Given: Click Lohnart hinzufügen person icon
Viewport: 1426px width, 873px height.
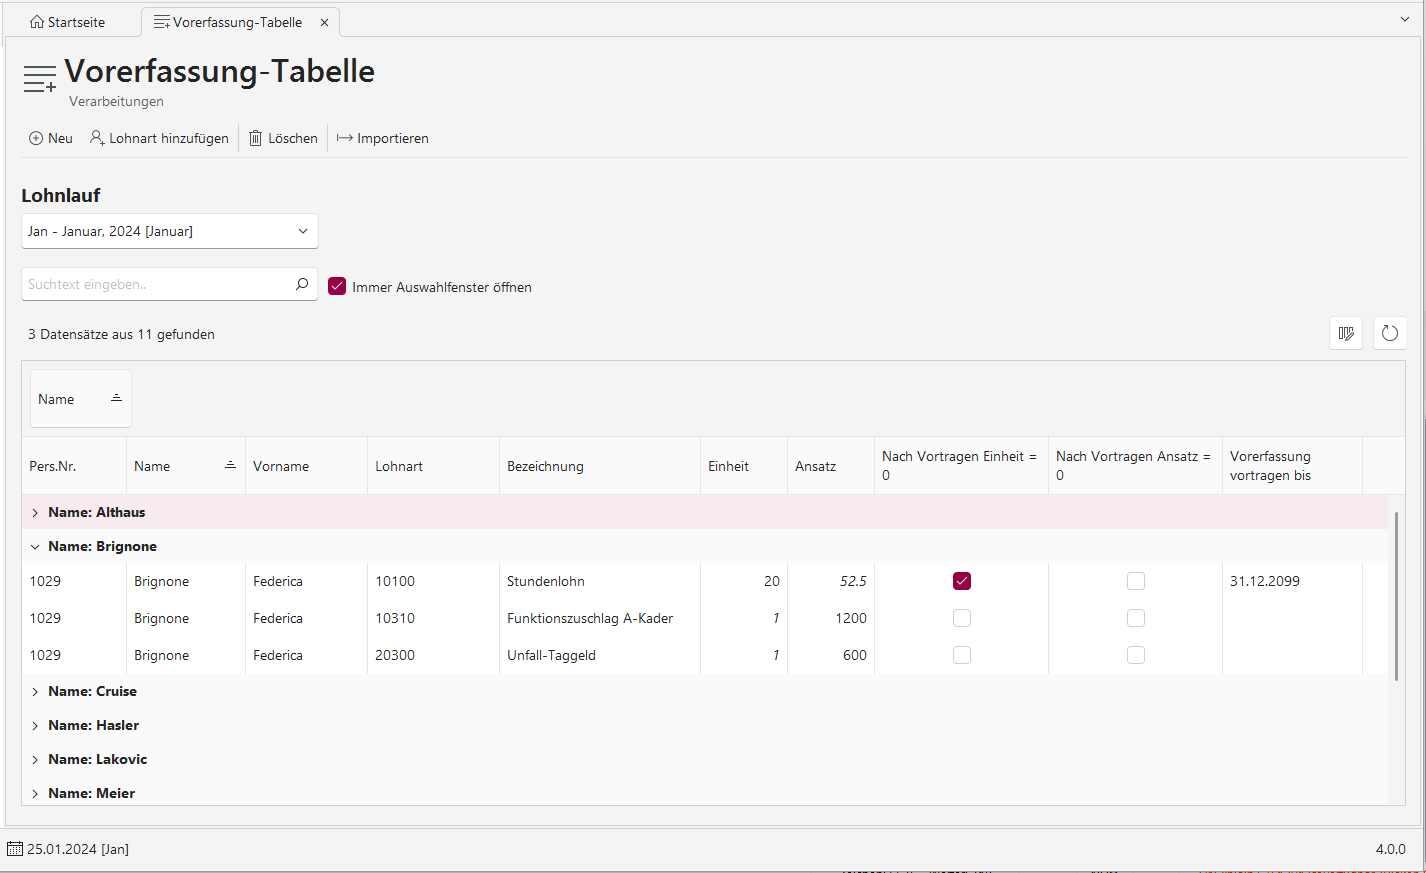Looking at the screenshot, I should [x=97, y=138].
